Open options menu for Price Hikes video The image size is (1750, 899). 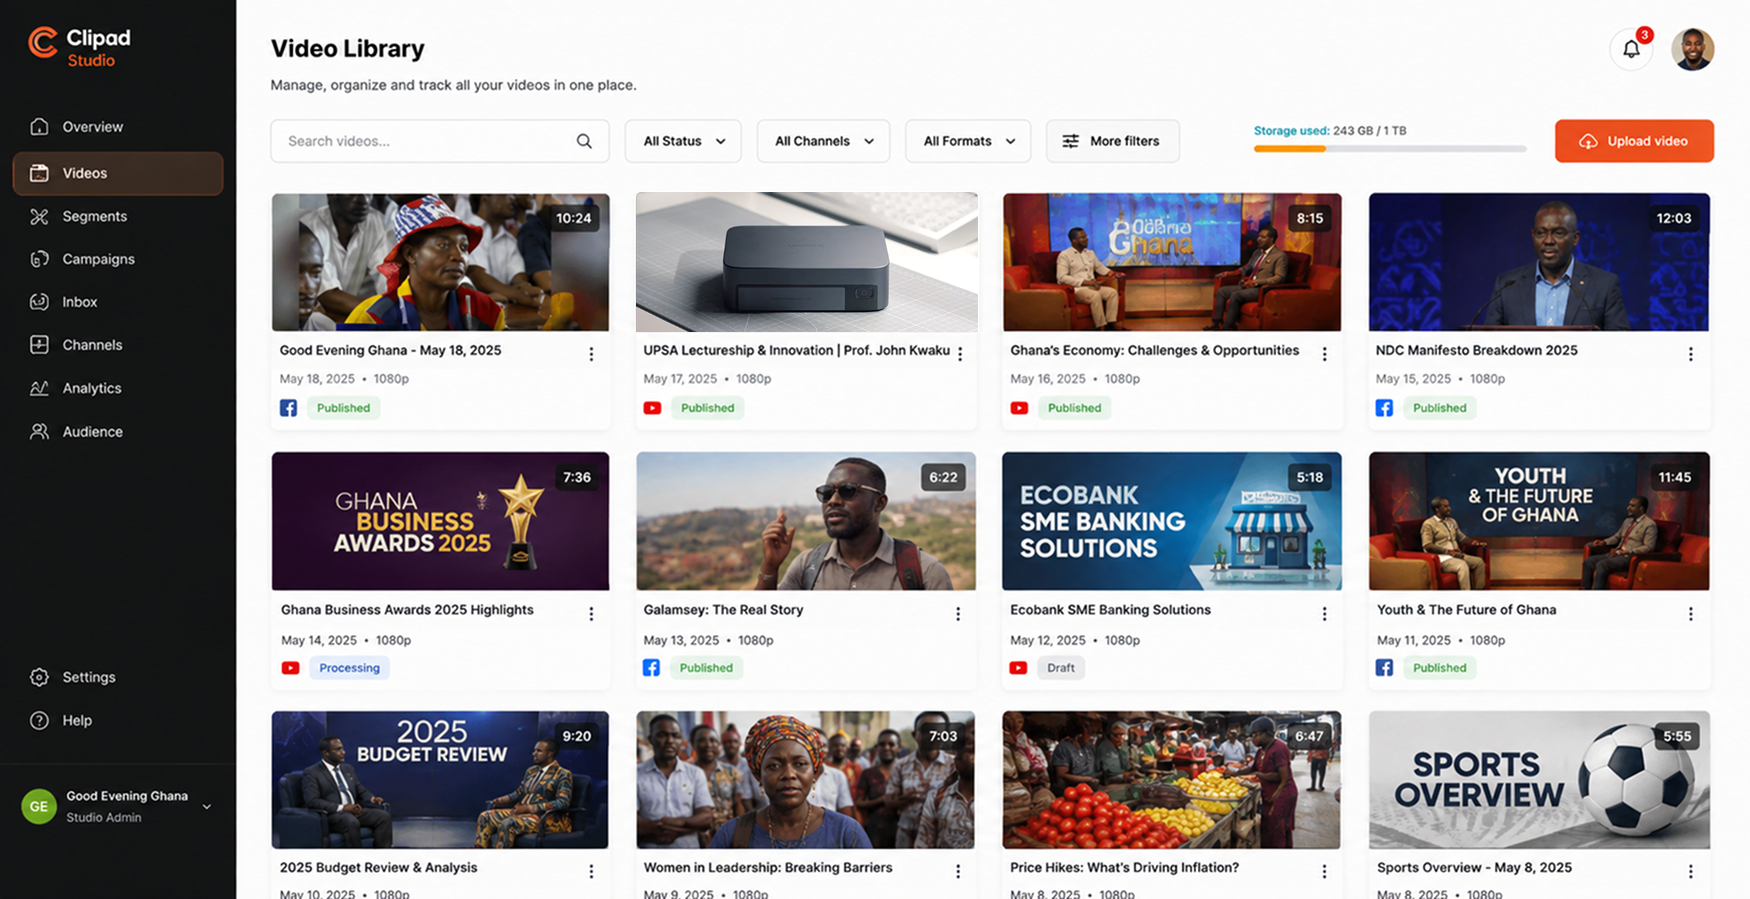tap(1324, 871)
